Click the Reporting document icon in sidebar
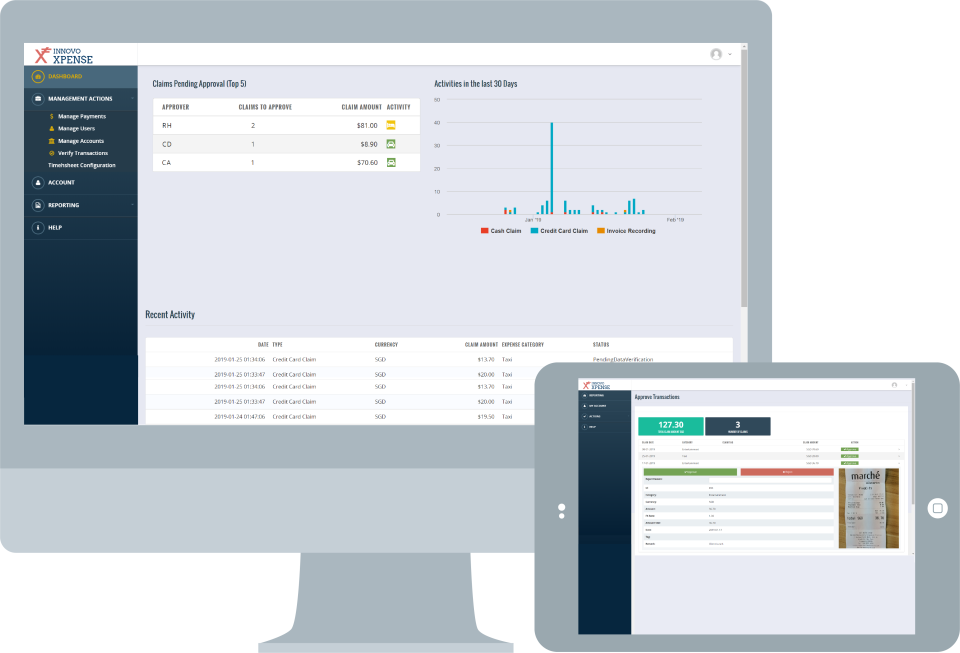The image size is (960, 653). (38, 205)
